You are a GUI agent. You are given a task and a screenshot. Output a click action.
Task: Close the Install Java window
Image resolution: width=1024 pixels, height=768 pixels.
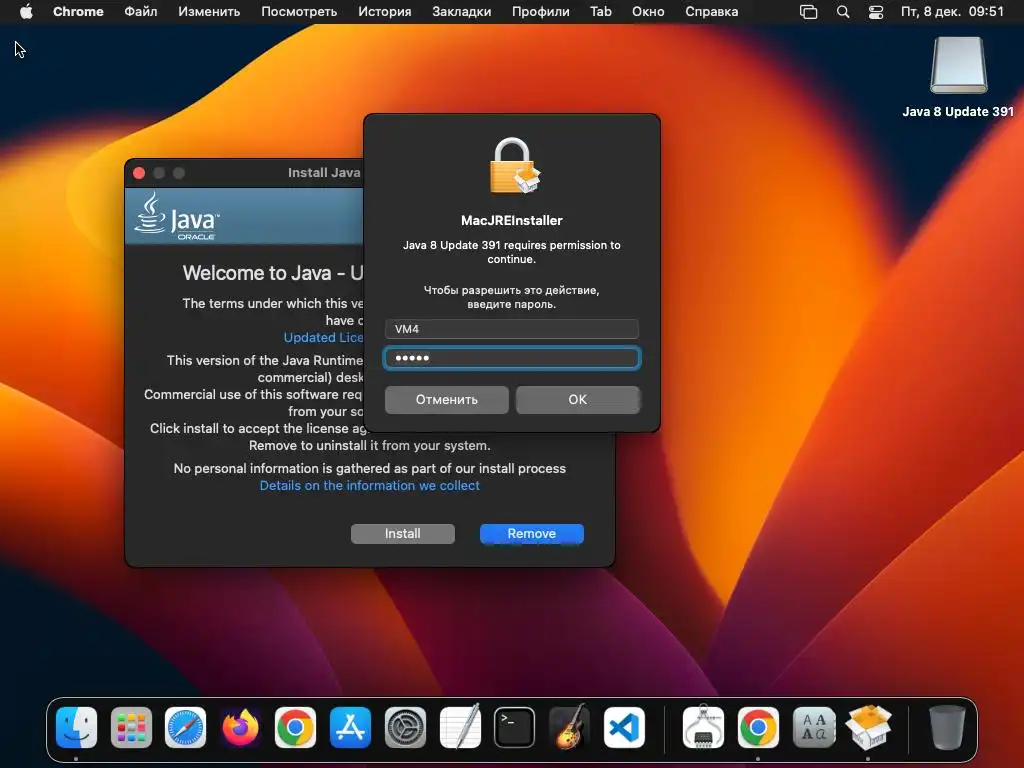(139, 173)
